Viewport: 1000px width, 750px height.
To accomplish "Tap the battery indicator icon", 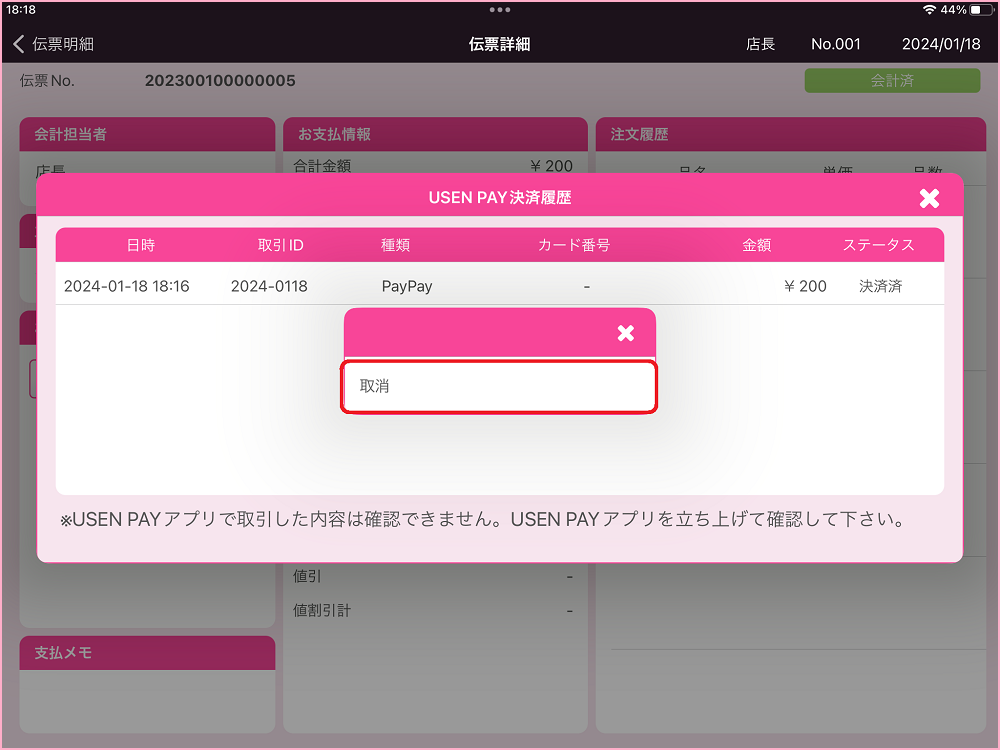I will (x=980, y=9).
